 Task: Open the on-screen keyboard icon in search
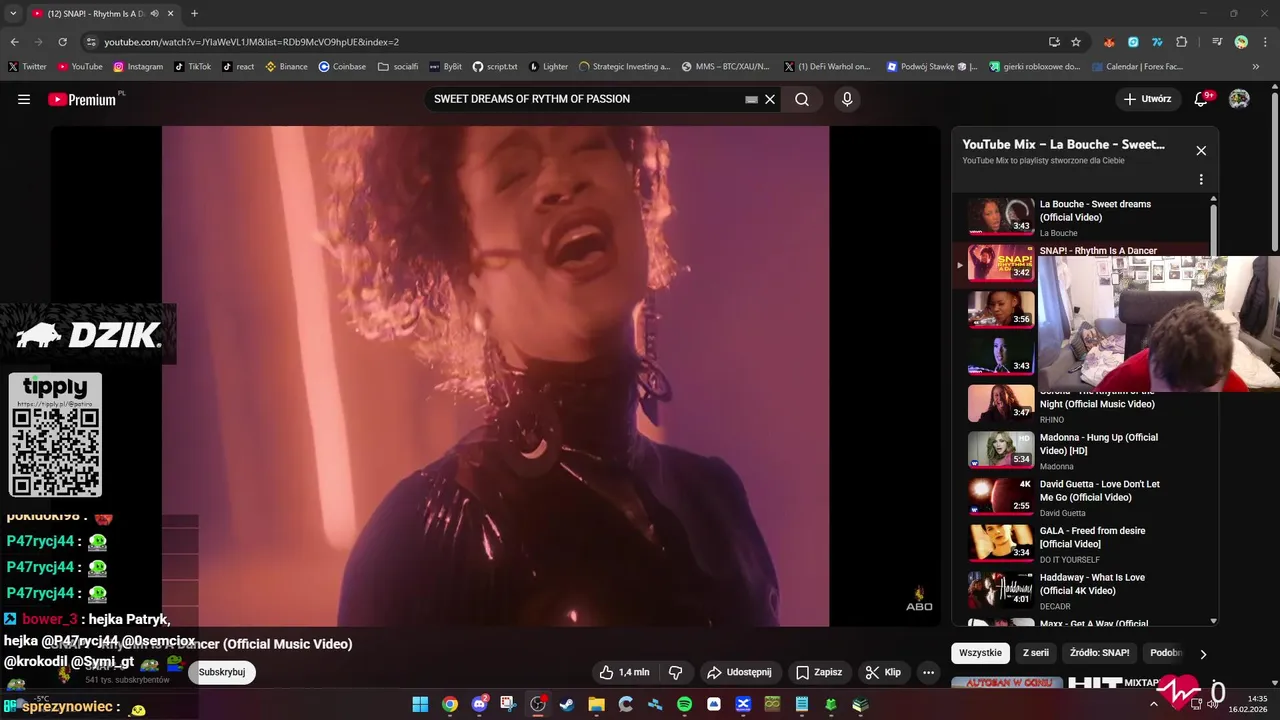pyautogui.click(x=751, y=99)
